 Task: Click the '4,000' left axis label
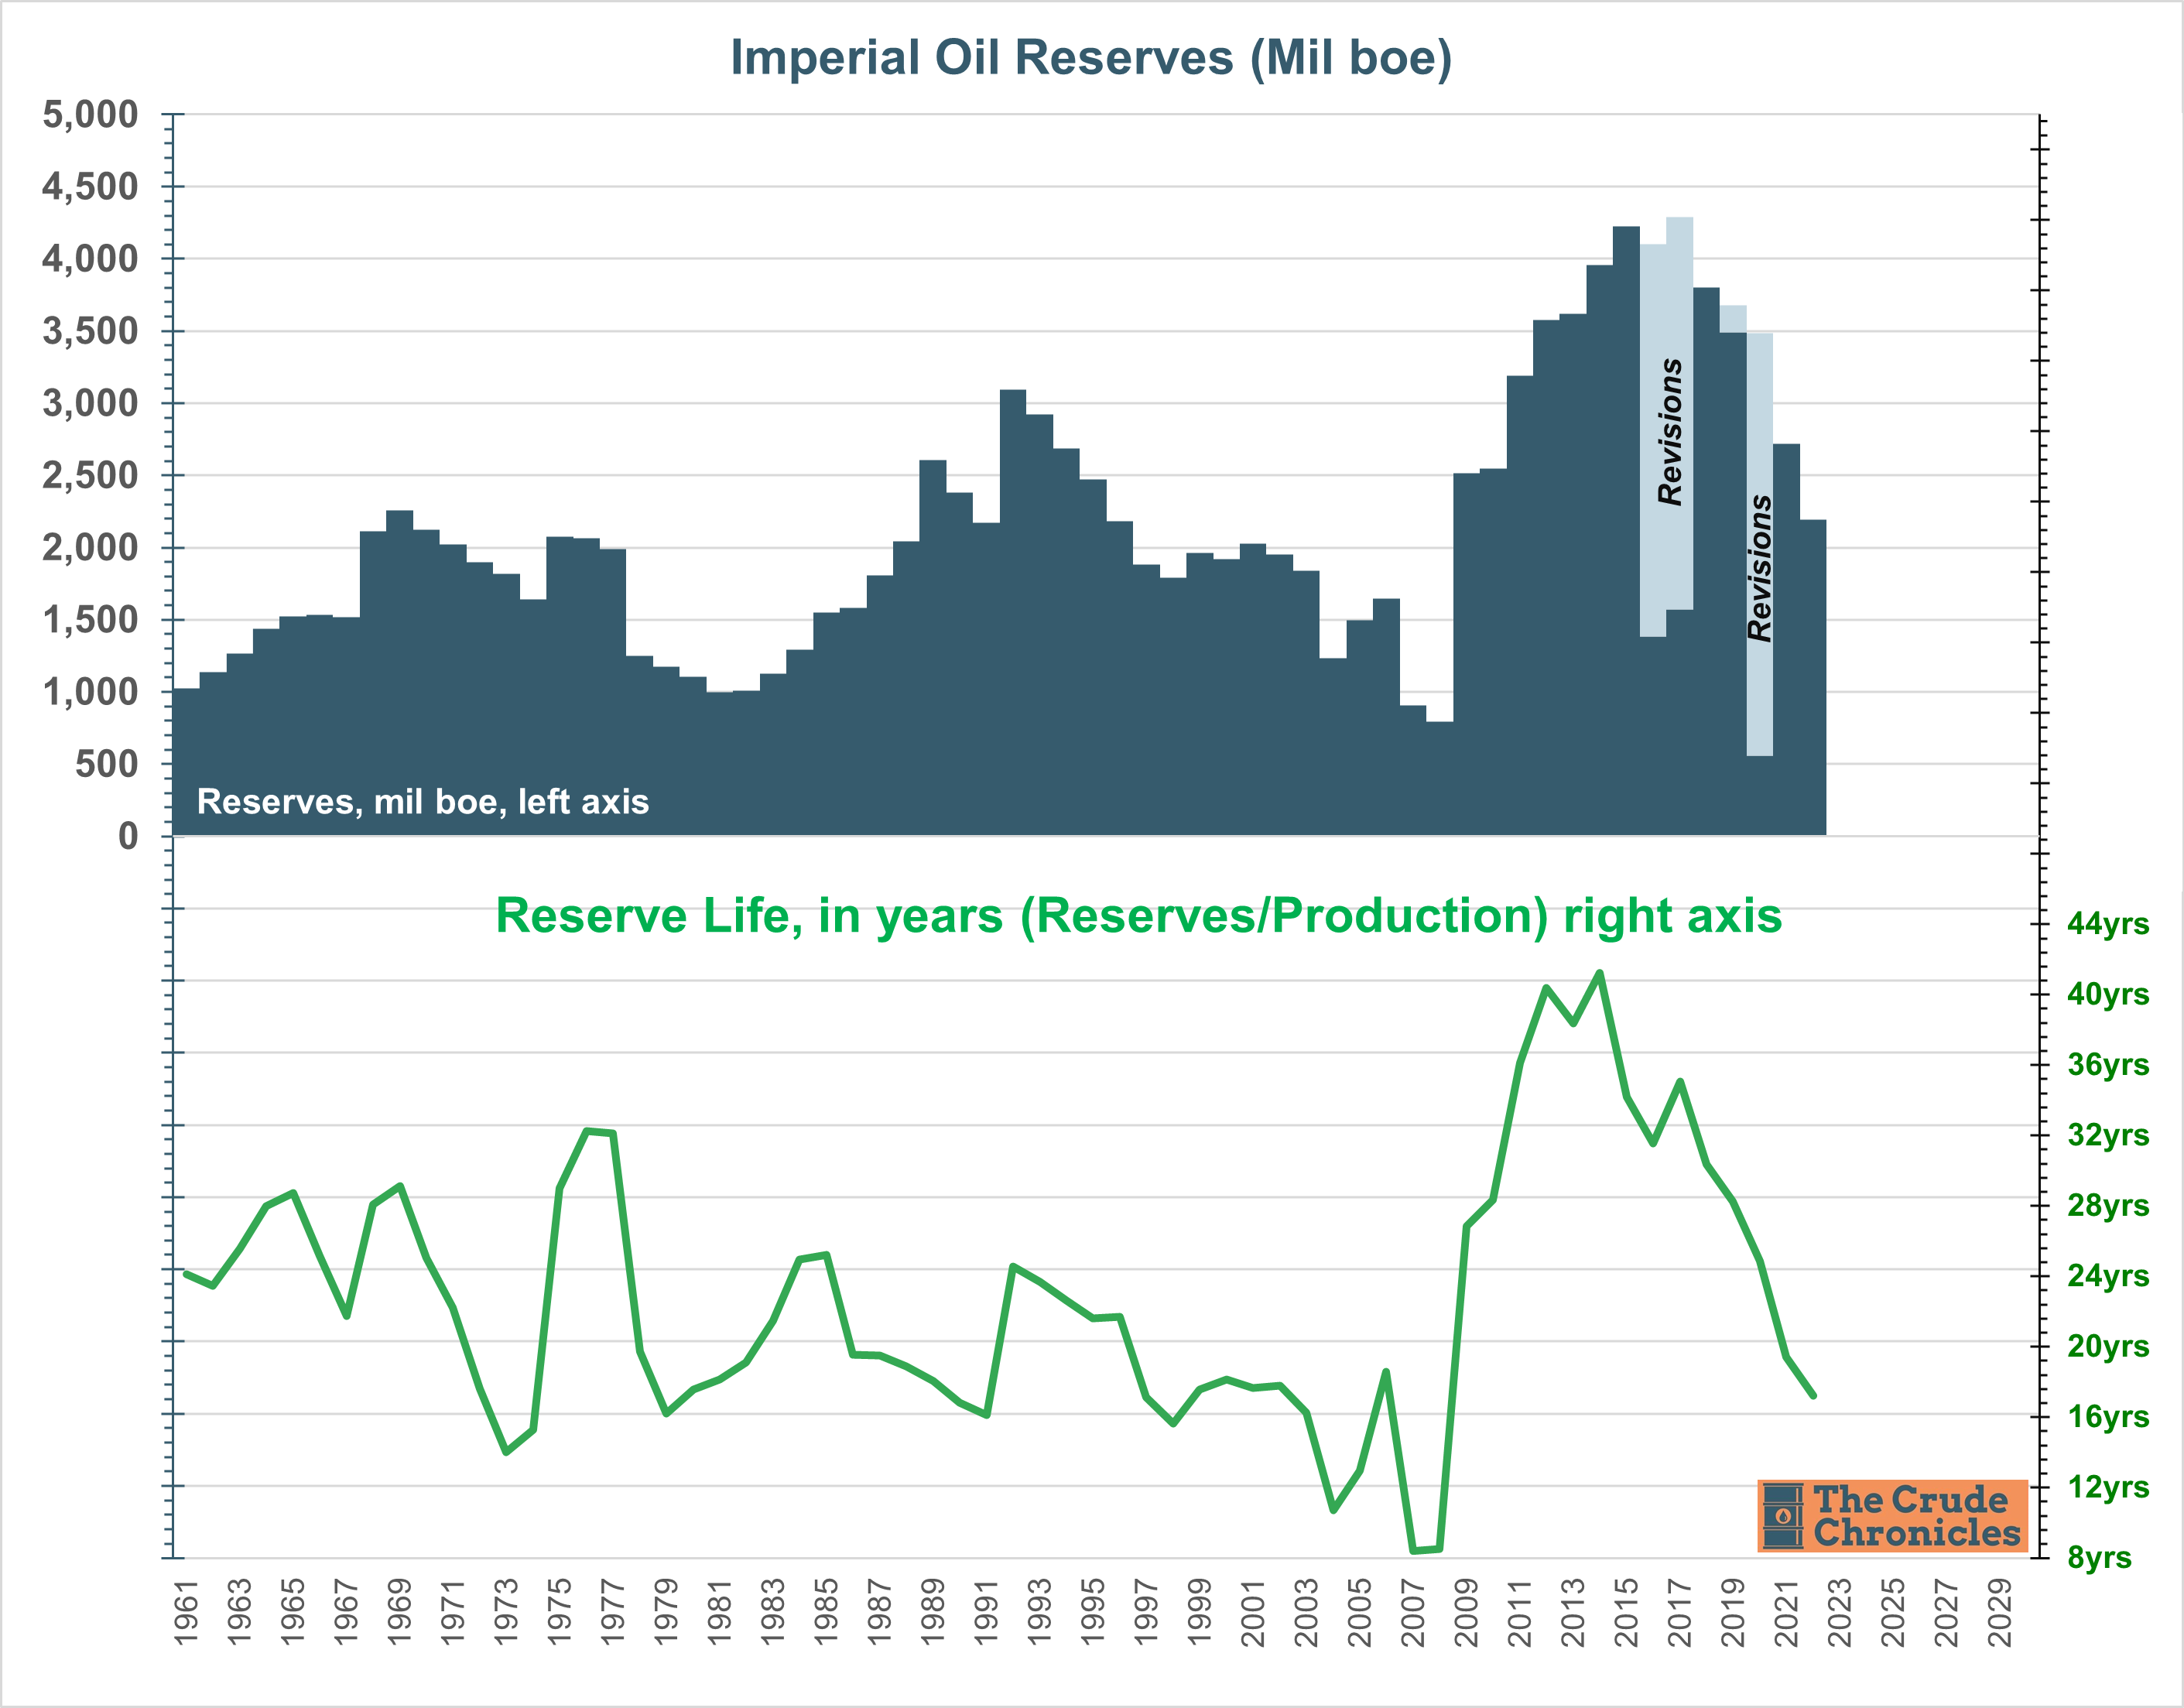tap(90, 259)
